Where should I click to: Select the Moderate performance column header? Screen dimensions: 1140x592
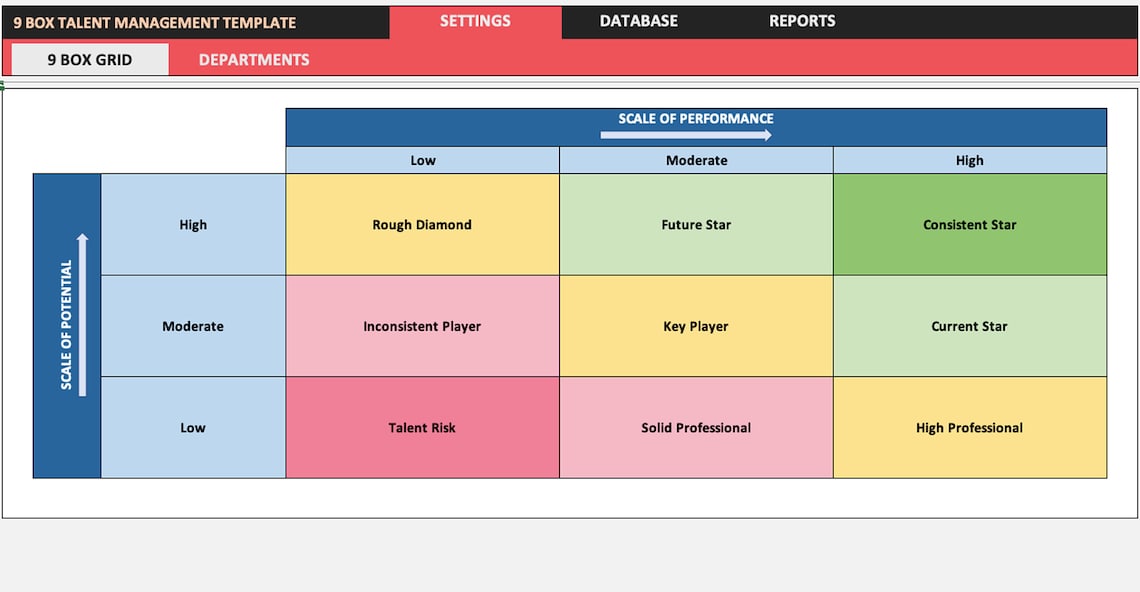point(697,160)
